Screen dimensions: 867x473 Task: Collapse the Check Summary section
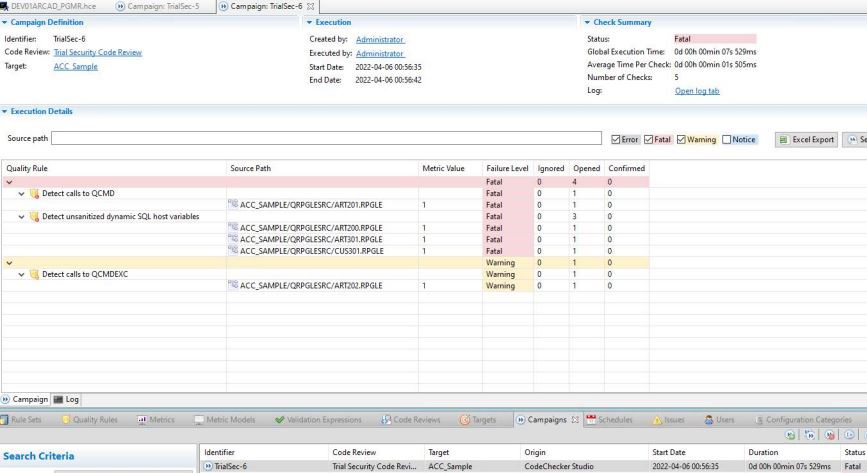[x=587, y=23]
